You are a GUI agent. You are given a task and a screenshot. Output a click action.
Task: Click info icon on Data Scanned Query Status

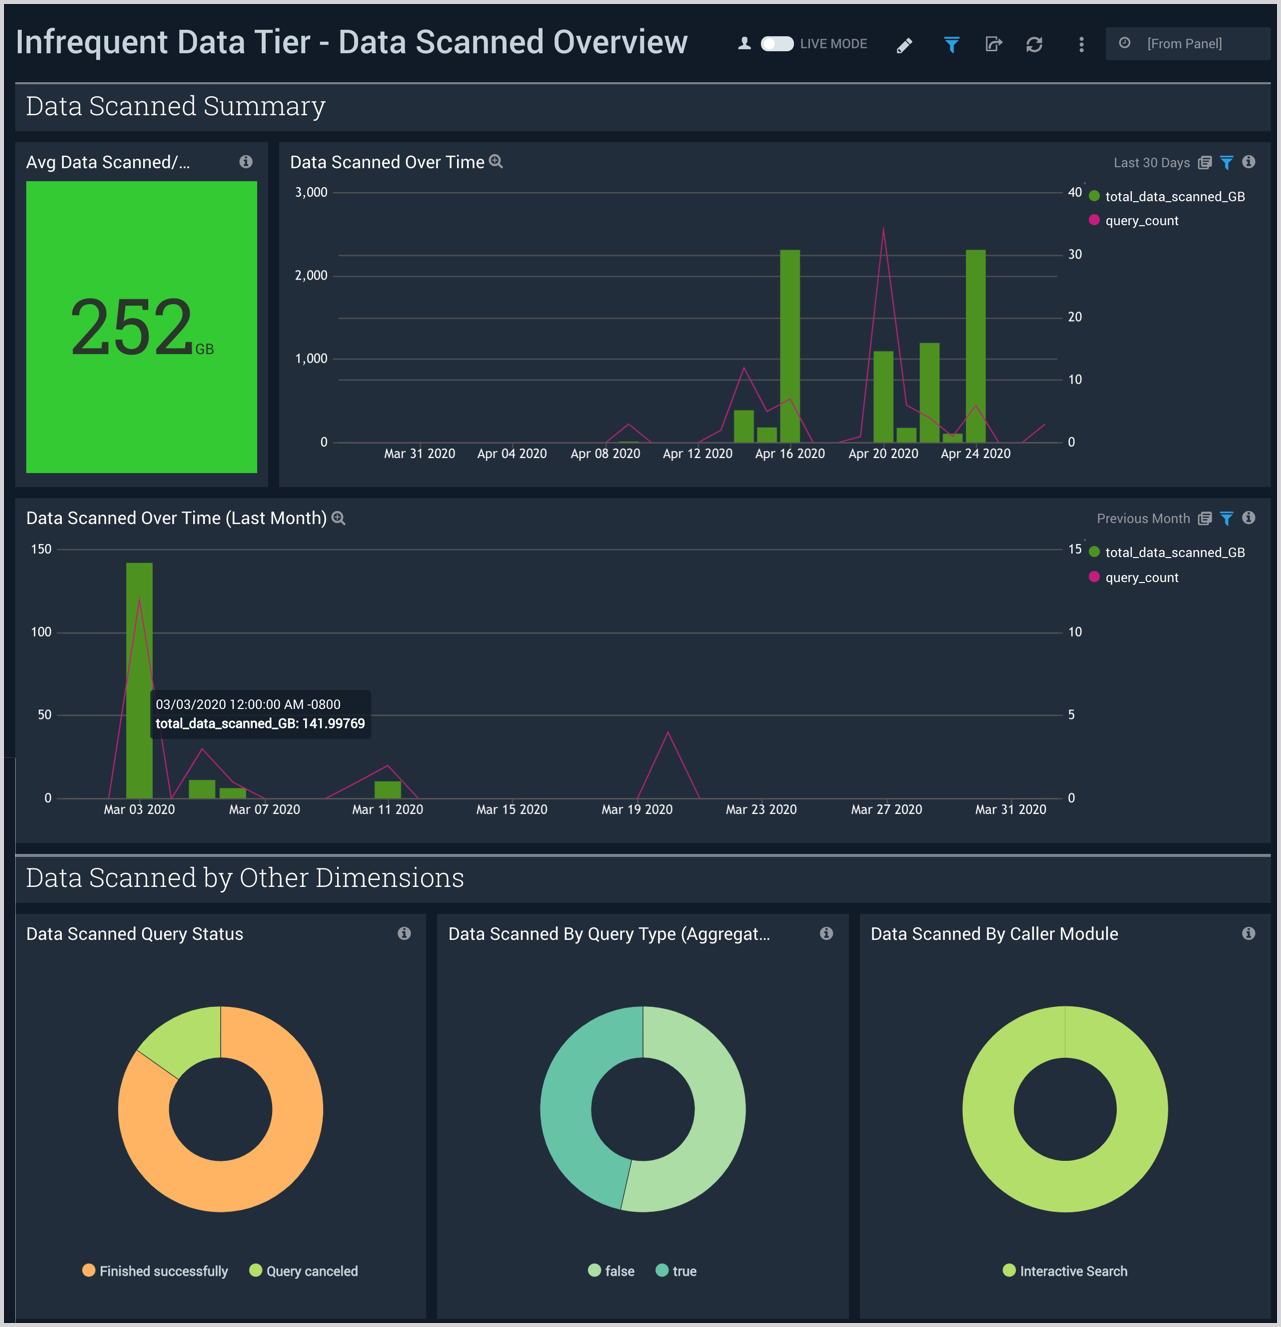[404, 934]
